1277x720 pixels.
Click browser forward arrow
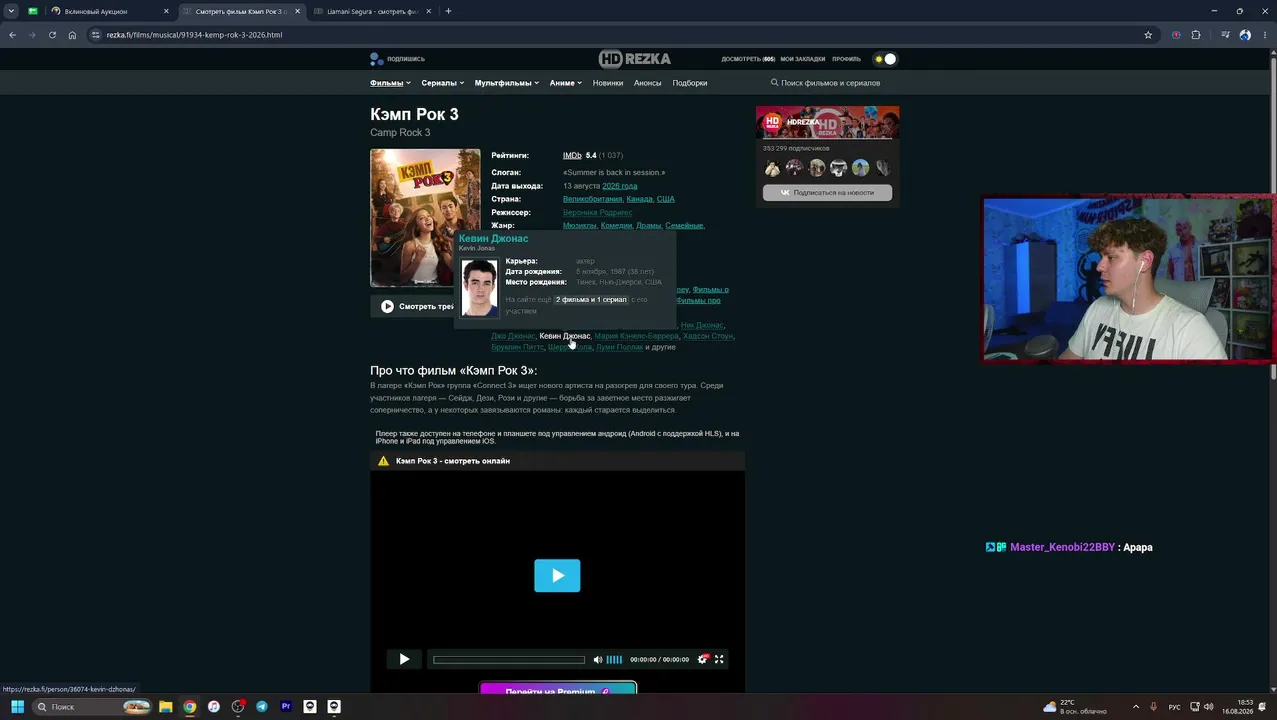coord(32,35)
